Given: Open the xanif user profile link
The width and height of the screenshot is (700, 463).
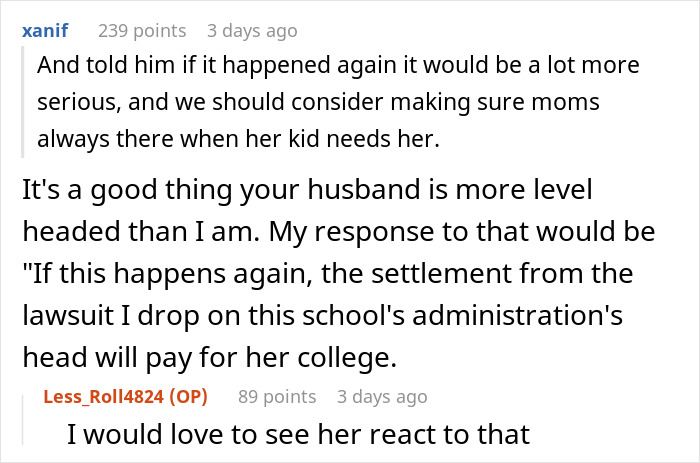Looking at the screenshot, I should [44, 31].
